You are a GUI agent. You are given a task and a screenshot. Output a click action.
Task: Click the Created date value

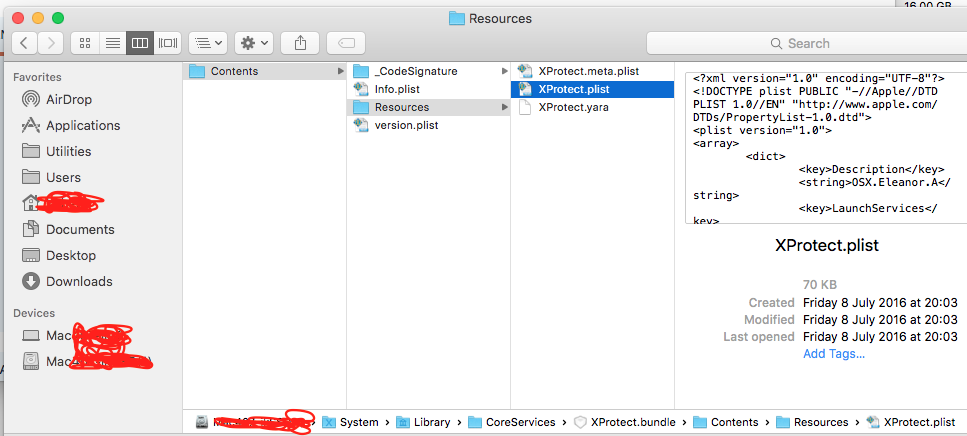(880, 303)
